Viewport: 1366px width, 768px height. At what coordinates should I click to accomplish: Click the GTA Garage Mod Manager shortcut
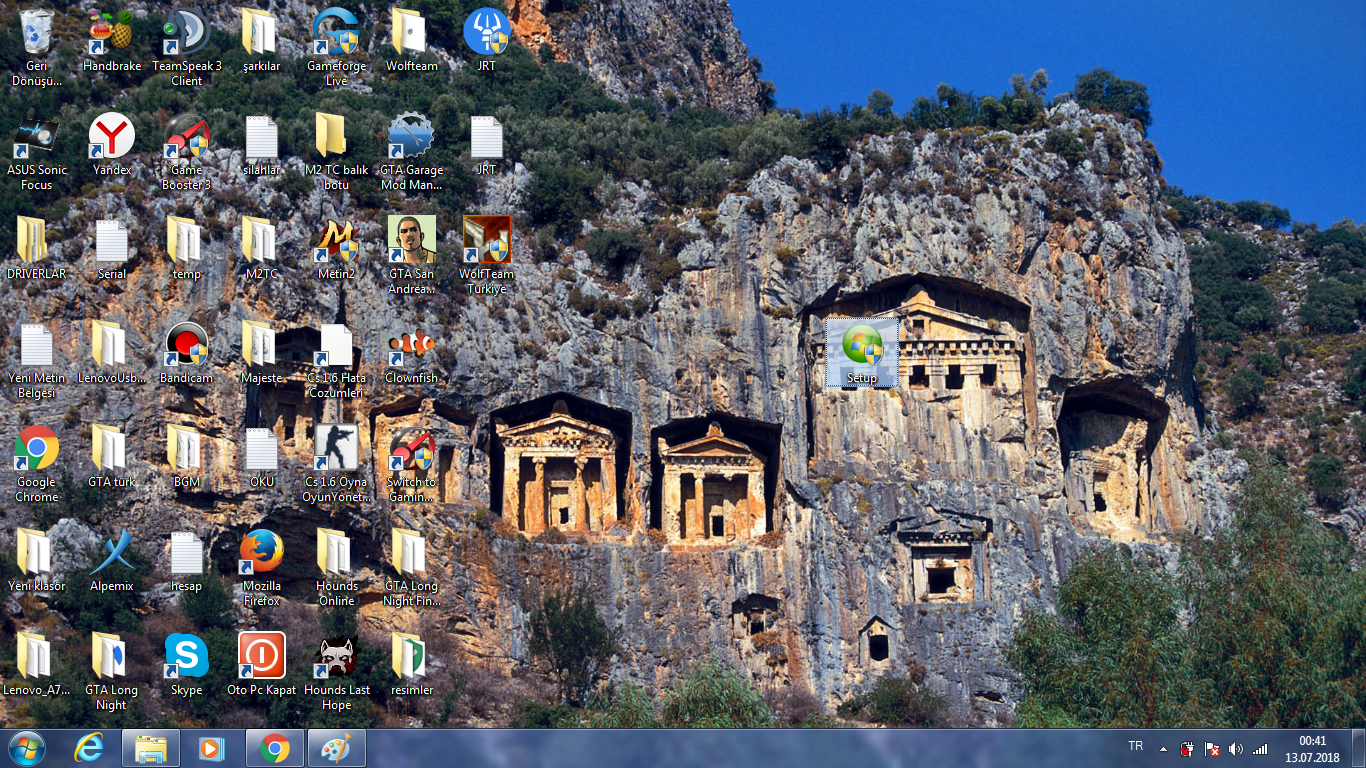pyautogui.click(x=411, y=152)
